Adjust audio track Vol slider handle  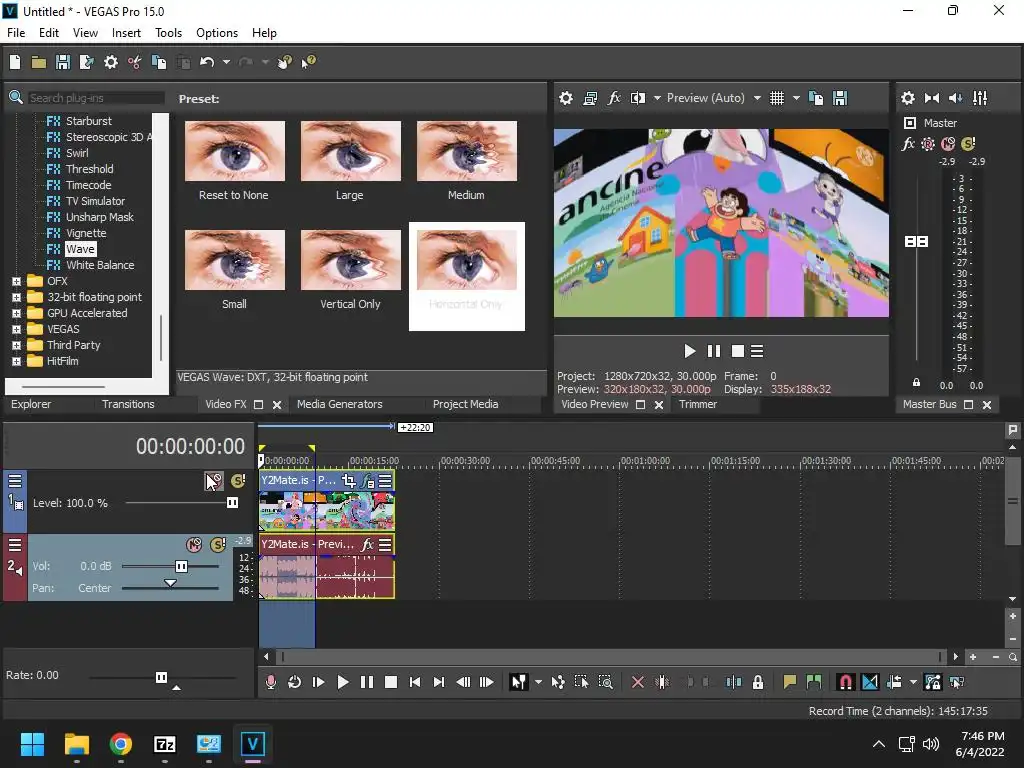click(181, 566)
